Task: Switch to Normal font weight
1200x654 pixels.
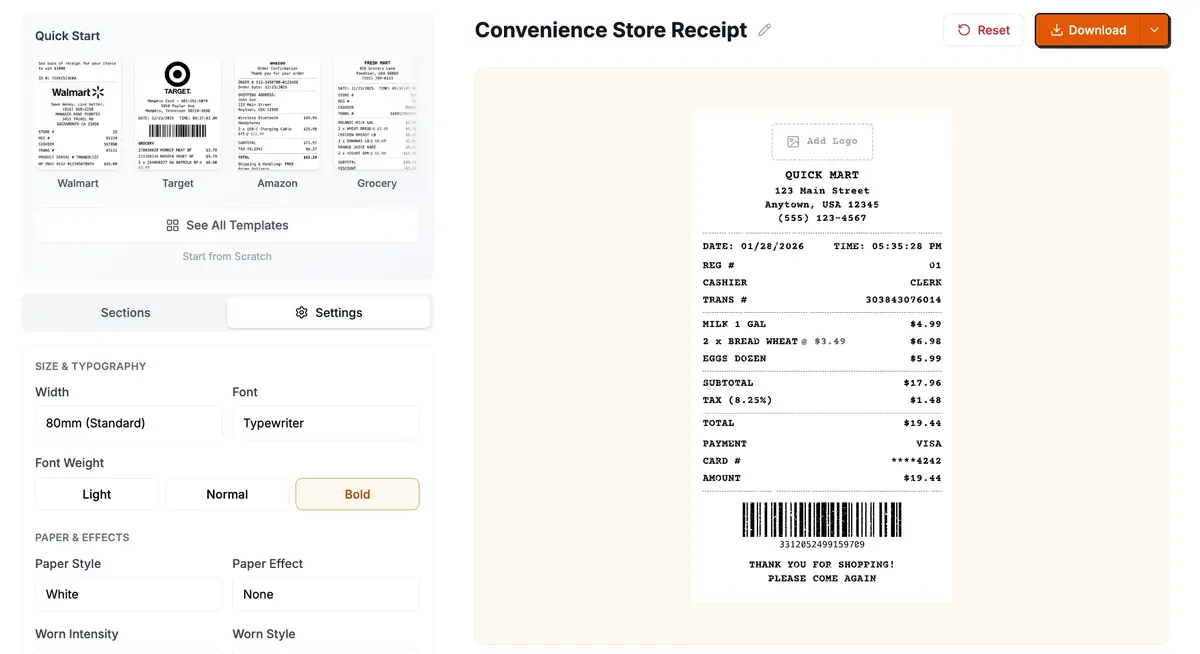Action: (227, 494)
